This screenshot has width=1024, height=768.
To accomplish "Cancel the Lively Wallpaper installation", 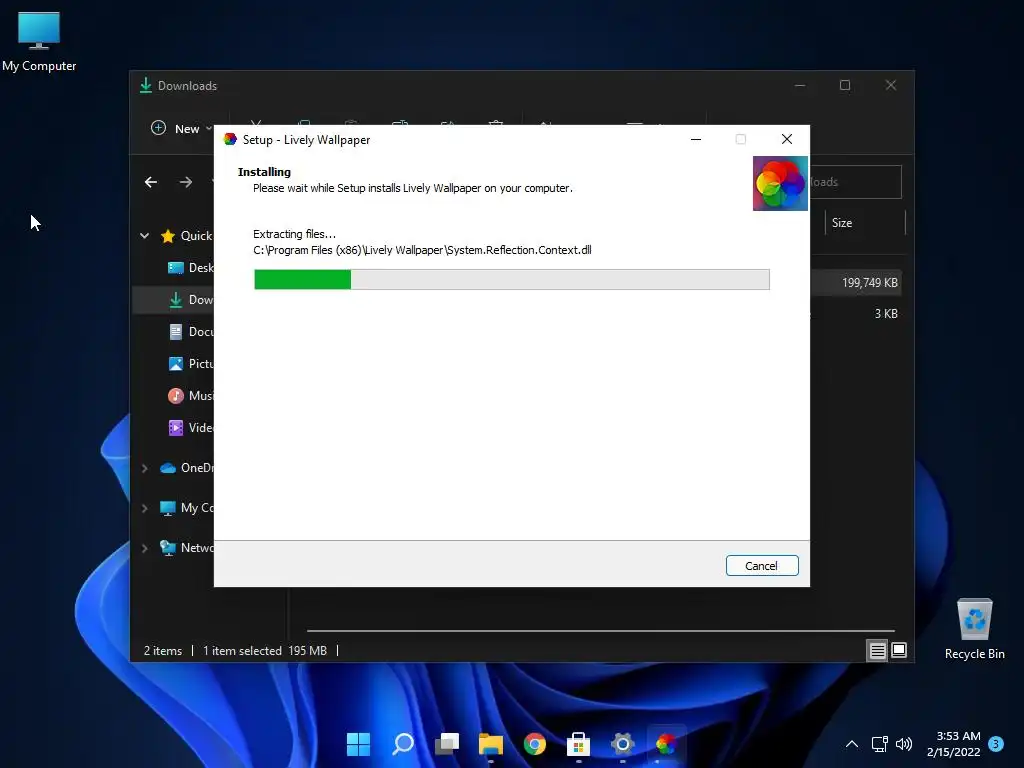I will 761,566.
